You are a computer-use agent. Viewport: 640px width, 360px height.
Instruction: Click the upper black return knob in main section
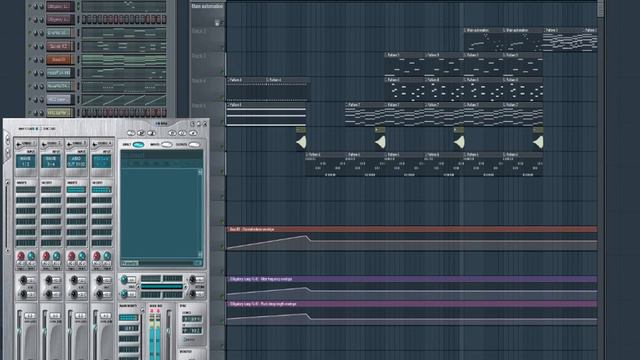coord(192,280)
